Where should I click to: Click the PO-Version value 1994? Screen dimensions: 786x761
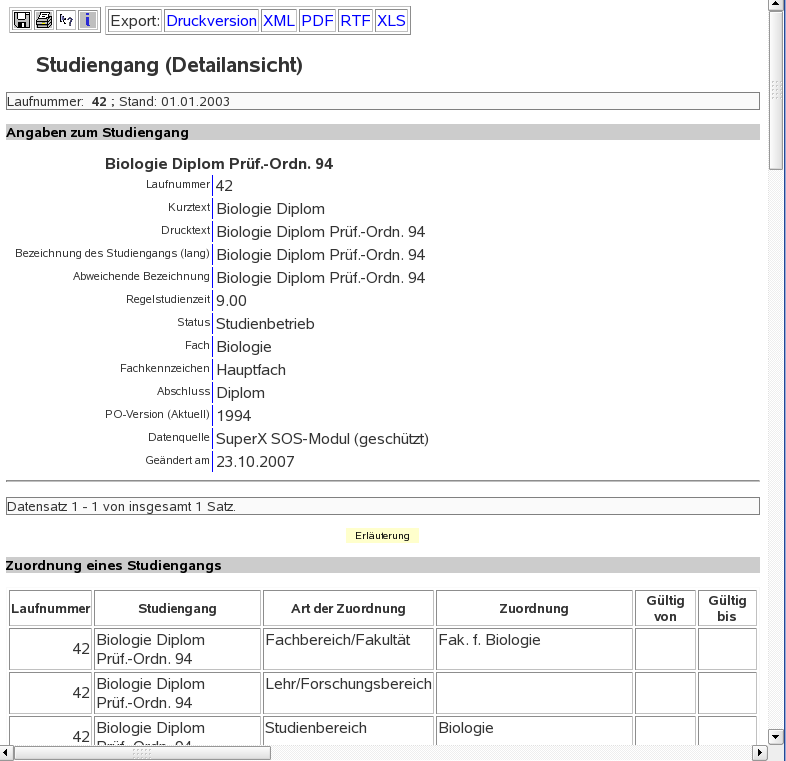tap(234, 416)
